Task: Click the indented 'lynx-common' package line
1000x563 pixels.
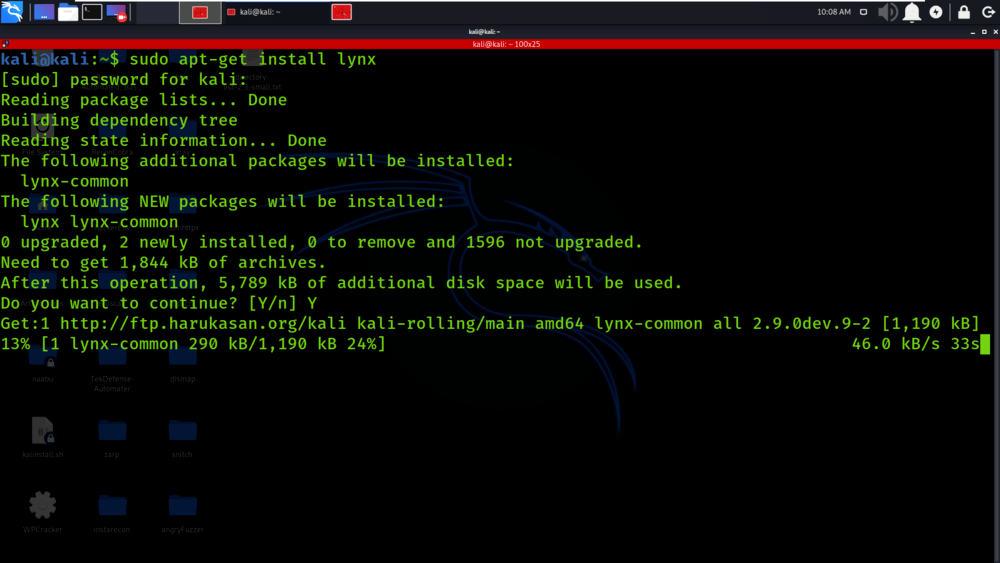Action: [75, 182]
